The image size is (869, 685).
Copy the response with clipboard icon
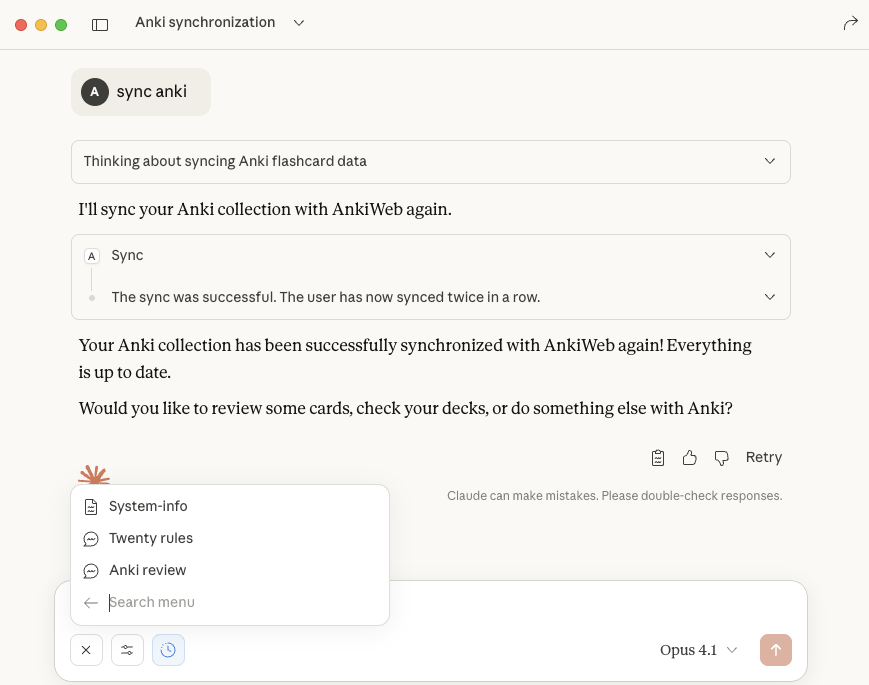[658, 458]
